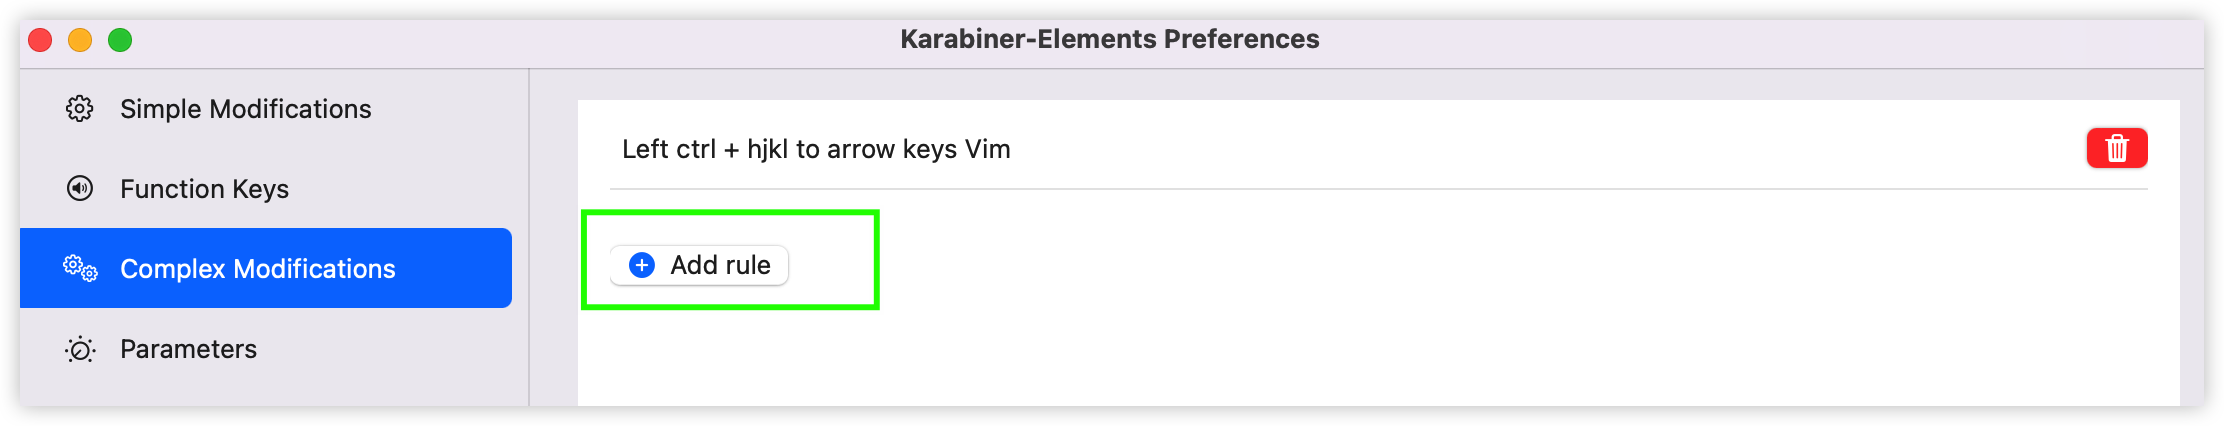Click the Parameters sidebar icon
Viewport: 2224px width, 426px height.
pyautogui.click(x=80, y=349)
